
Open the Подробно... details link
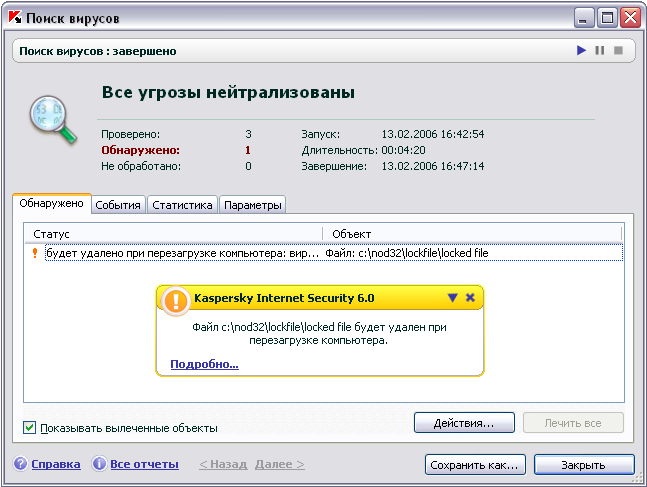pyautogui.click(x=204, y=364)
